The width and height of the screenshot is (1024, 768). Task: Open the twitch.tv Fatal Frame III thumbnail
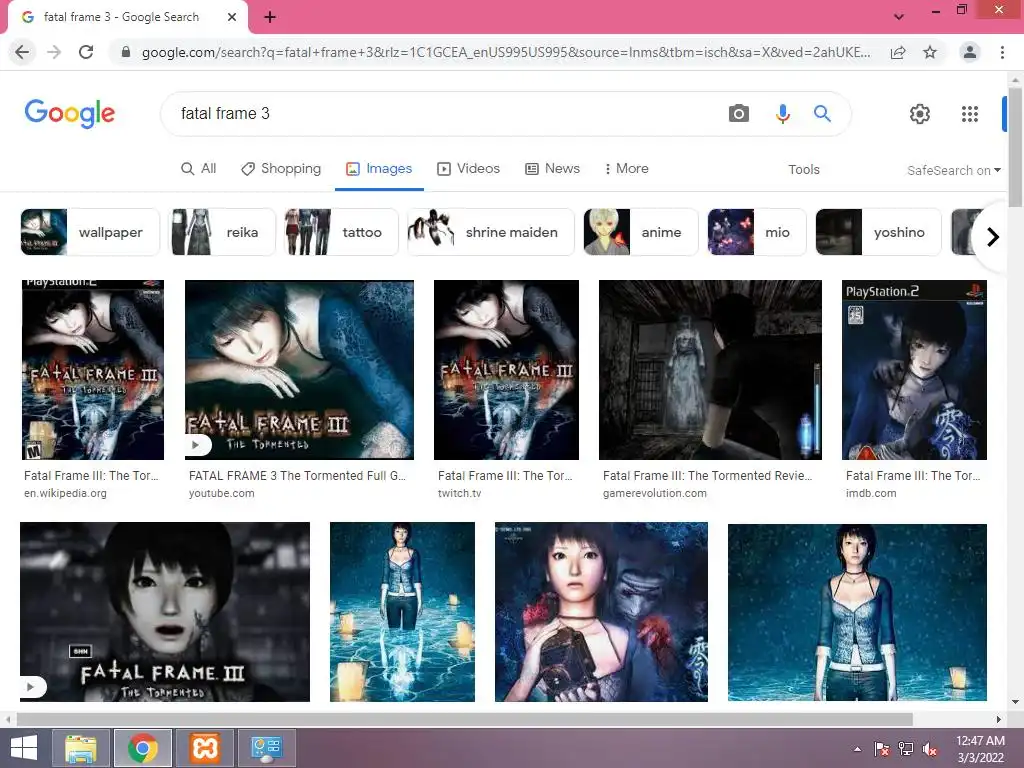[506, 370]
